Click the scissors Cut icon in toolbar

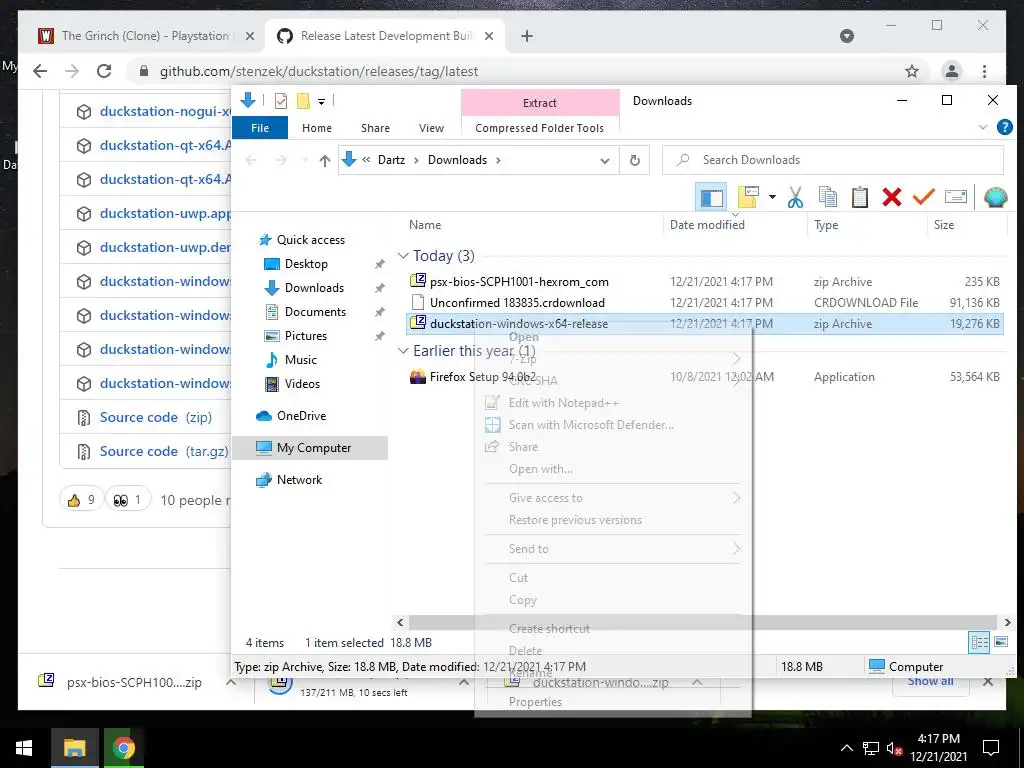point(795,197)
